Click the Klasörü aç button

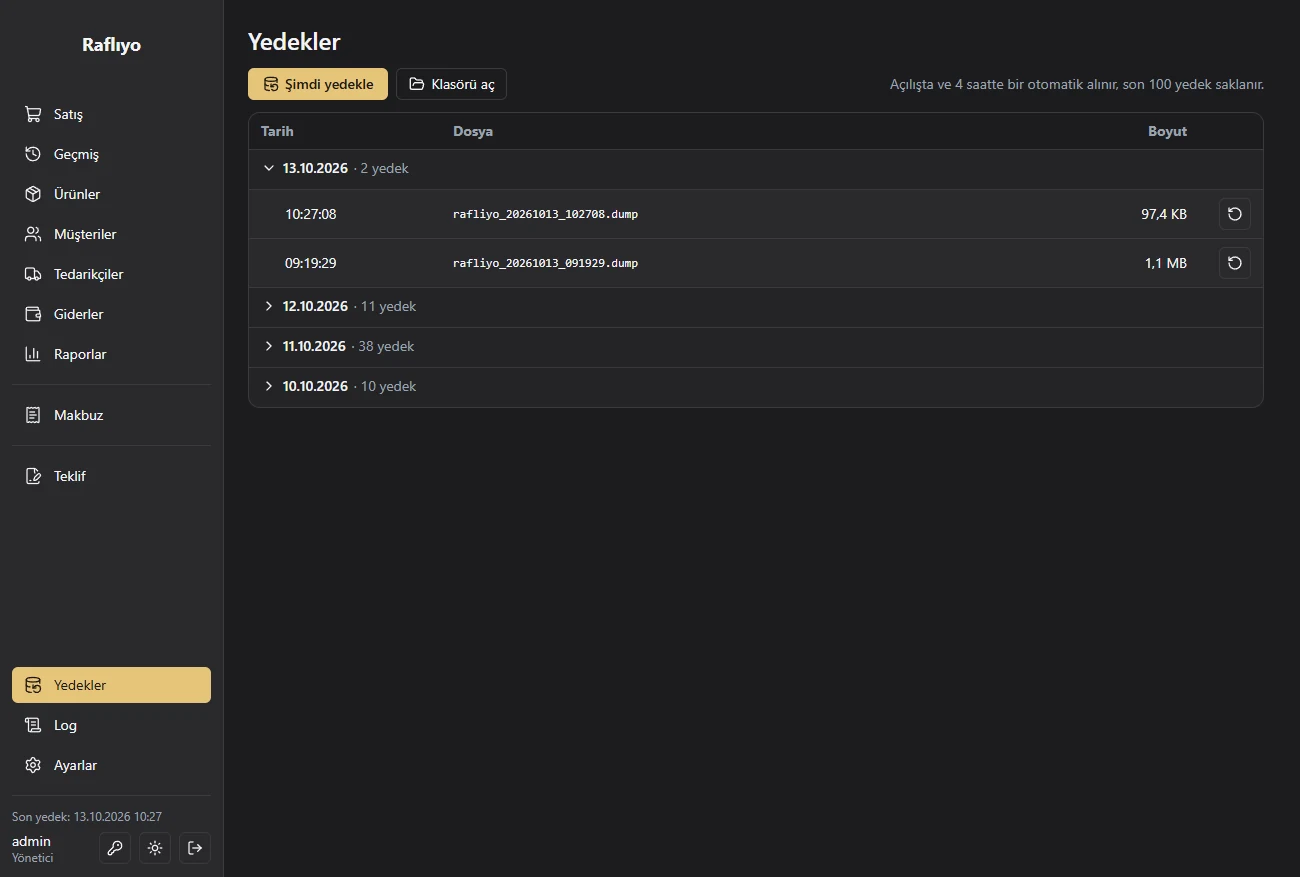(x=451, y=84)
